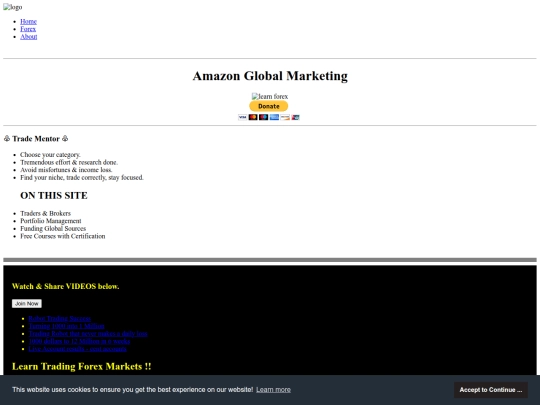This screenshot has width=540, height=405.
Task: Click 'Tremendous effort & research done.' text
Action: coord(69,162)
